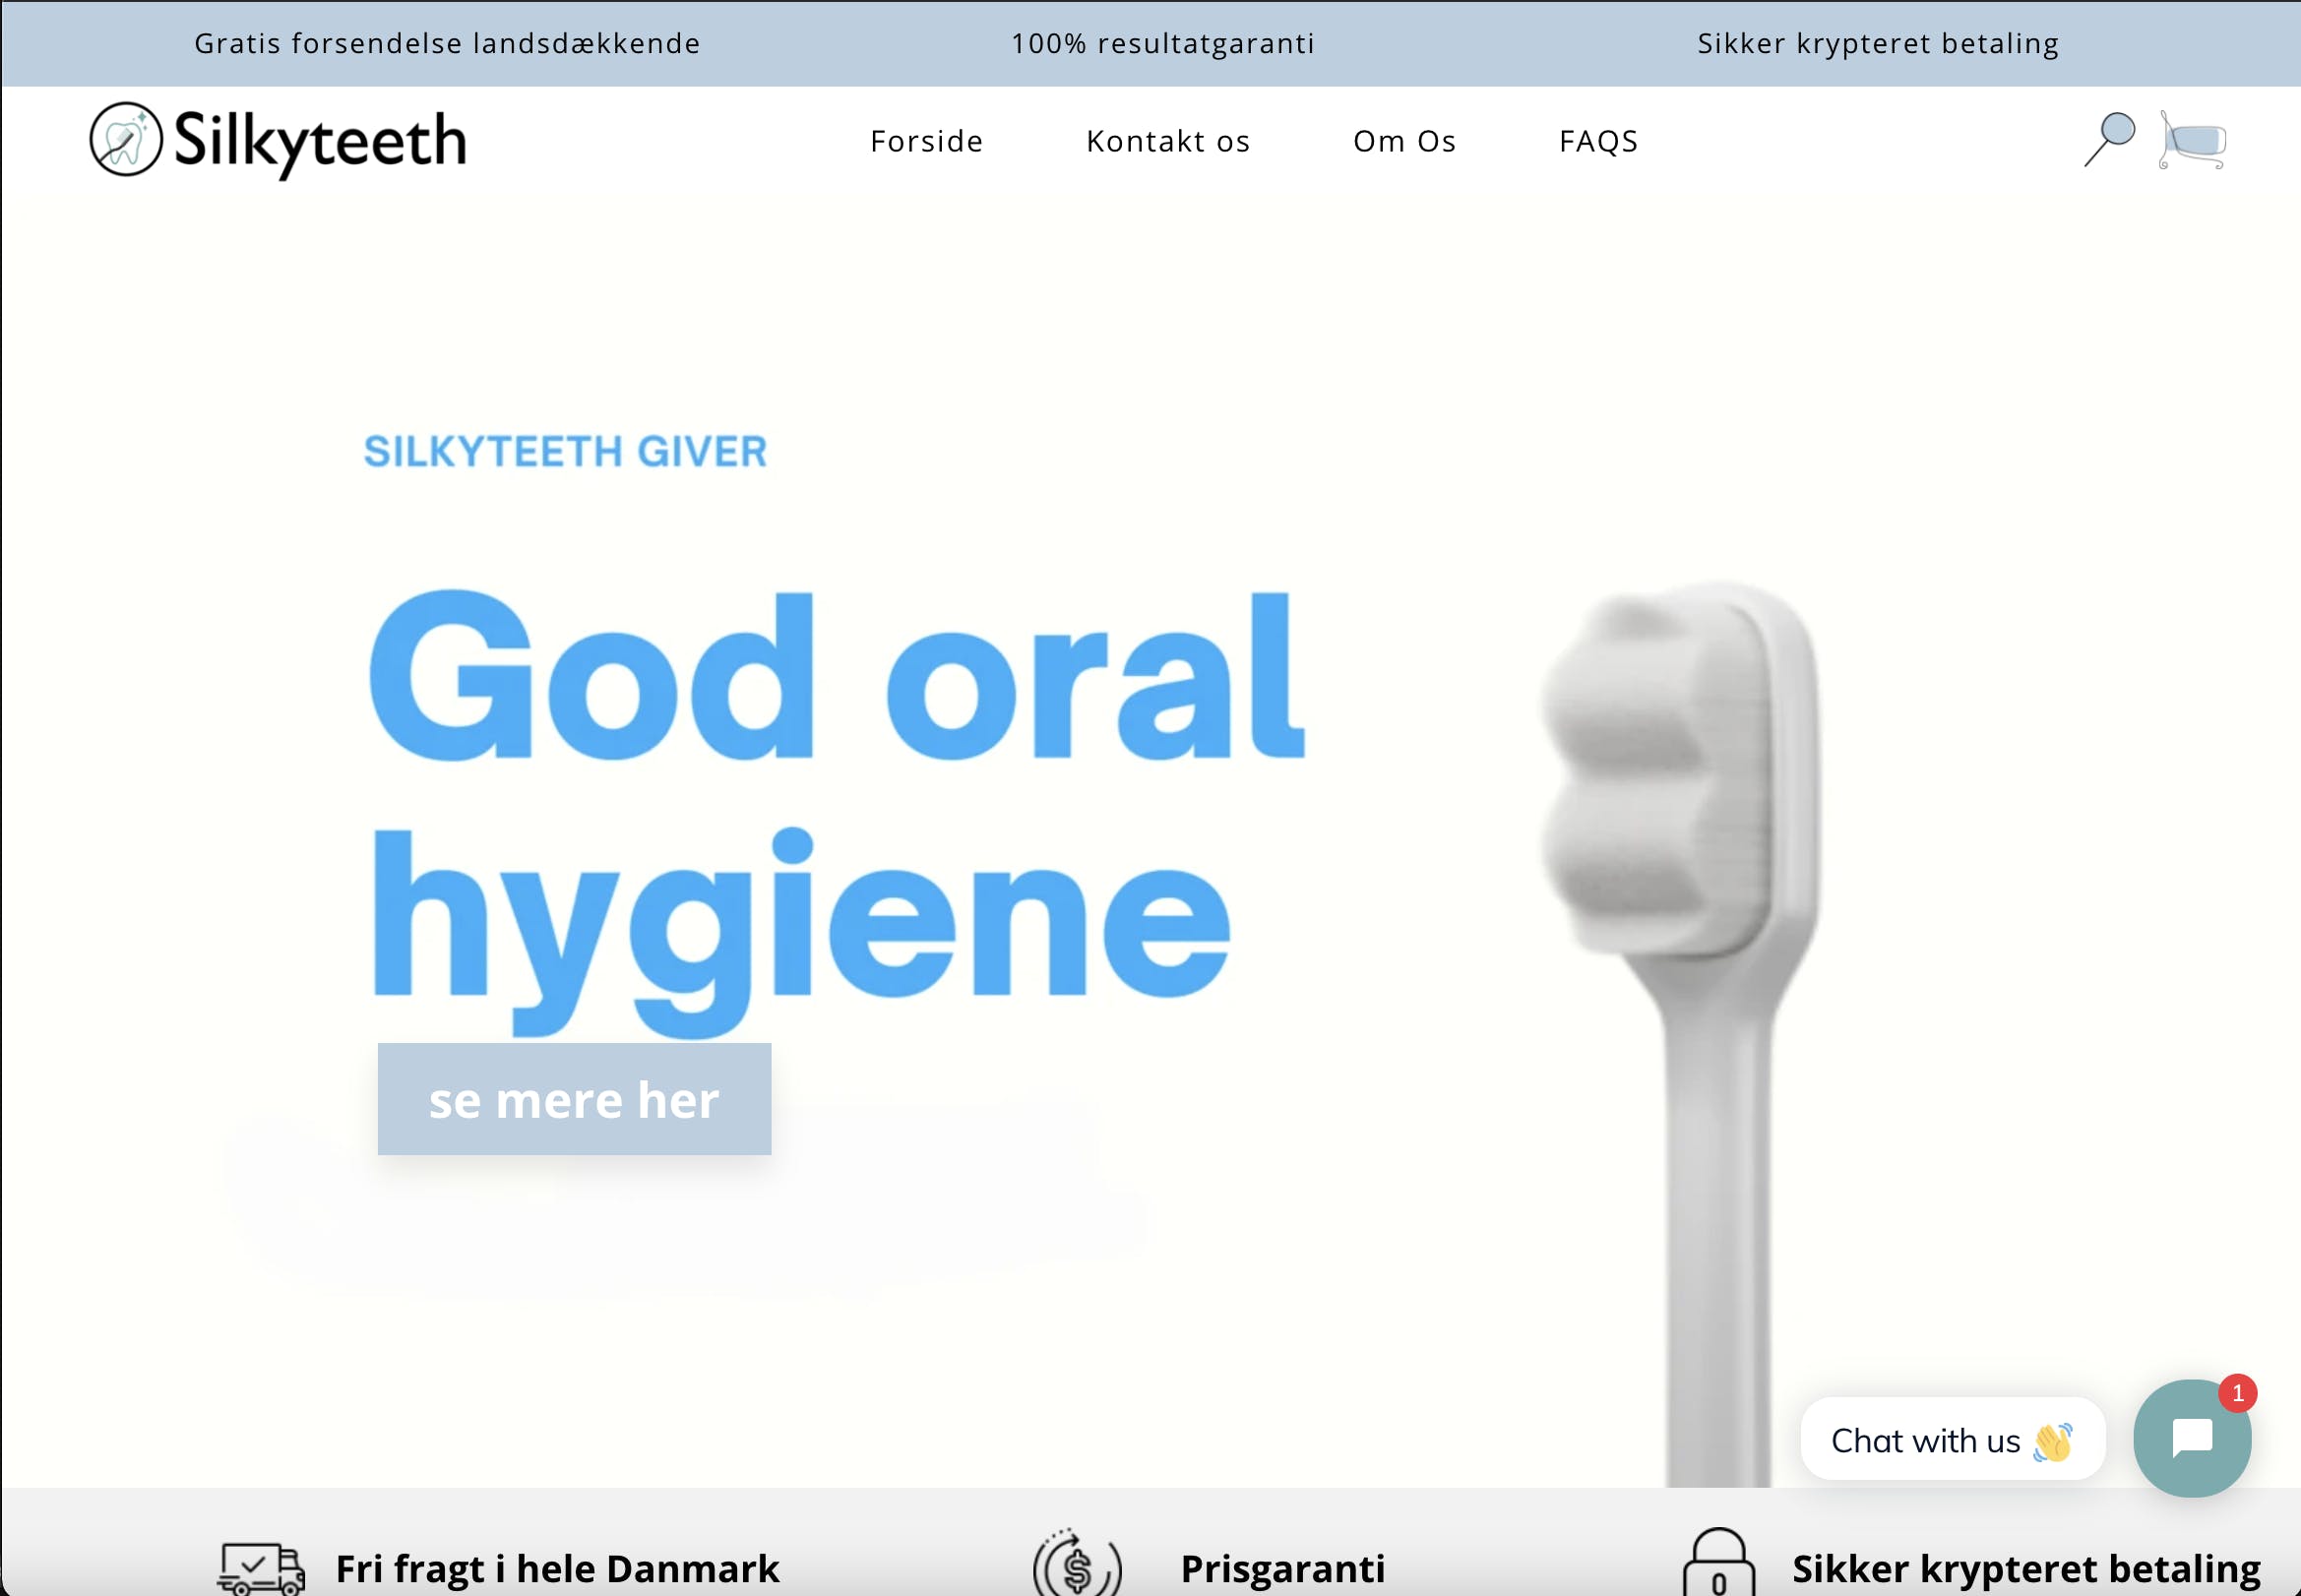Image resolution: width=2301 pixels, height=1596 pixels.
Task: Open the FAQS menu link
Action: (x=1598, y=141)
